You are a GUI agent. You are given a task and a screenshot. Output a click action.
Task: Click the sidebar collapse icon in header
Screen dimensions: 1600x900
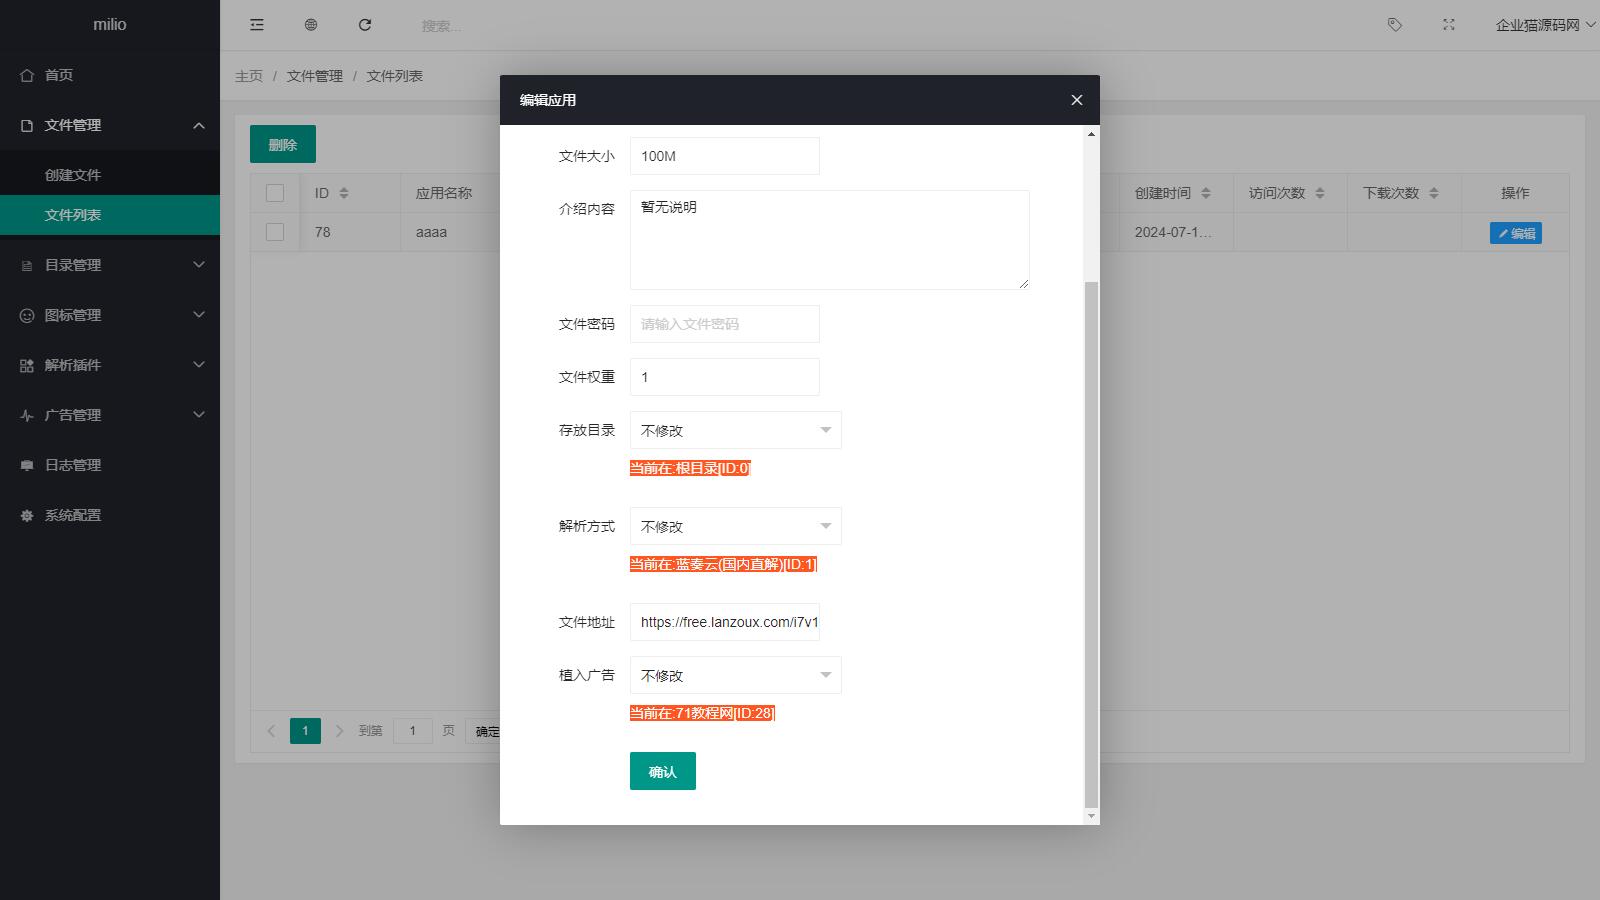[x=257, y=25]
